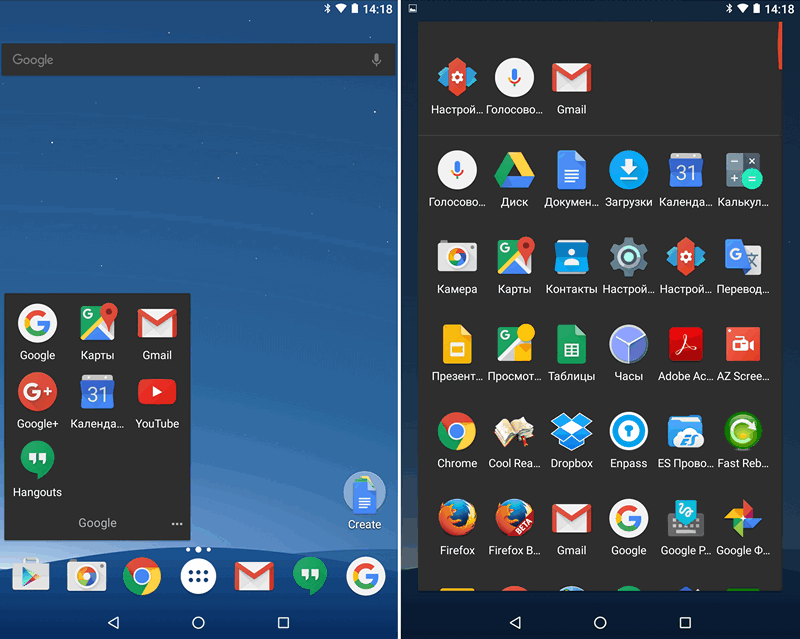Image resolution: width=800 pixels, height=639 pixels.
Task: Open Chrome in the app drawer
Action: coord(457,431)
